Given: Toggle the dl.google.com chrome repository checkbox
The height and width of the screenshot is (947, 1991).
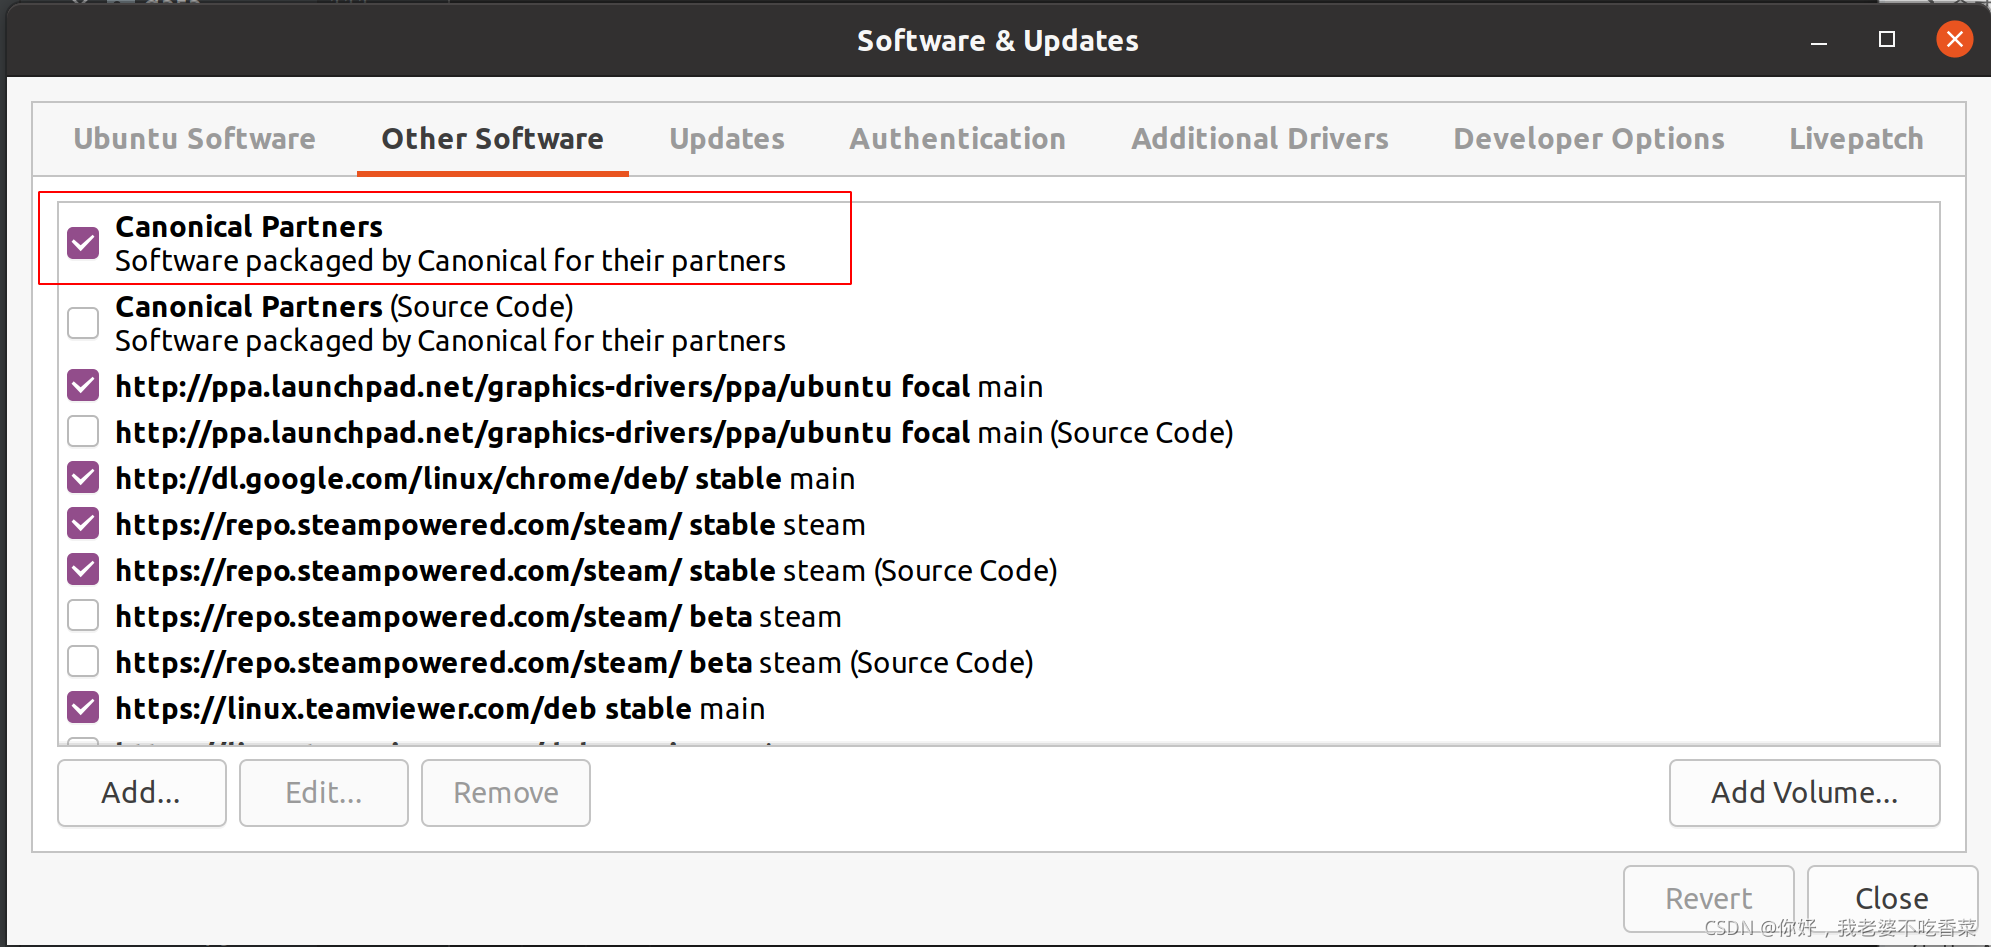Looking at the screenshot, I should [x=83, y=478].
